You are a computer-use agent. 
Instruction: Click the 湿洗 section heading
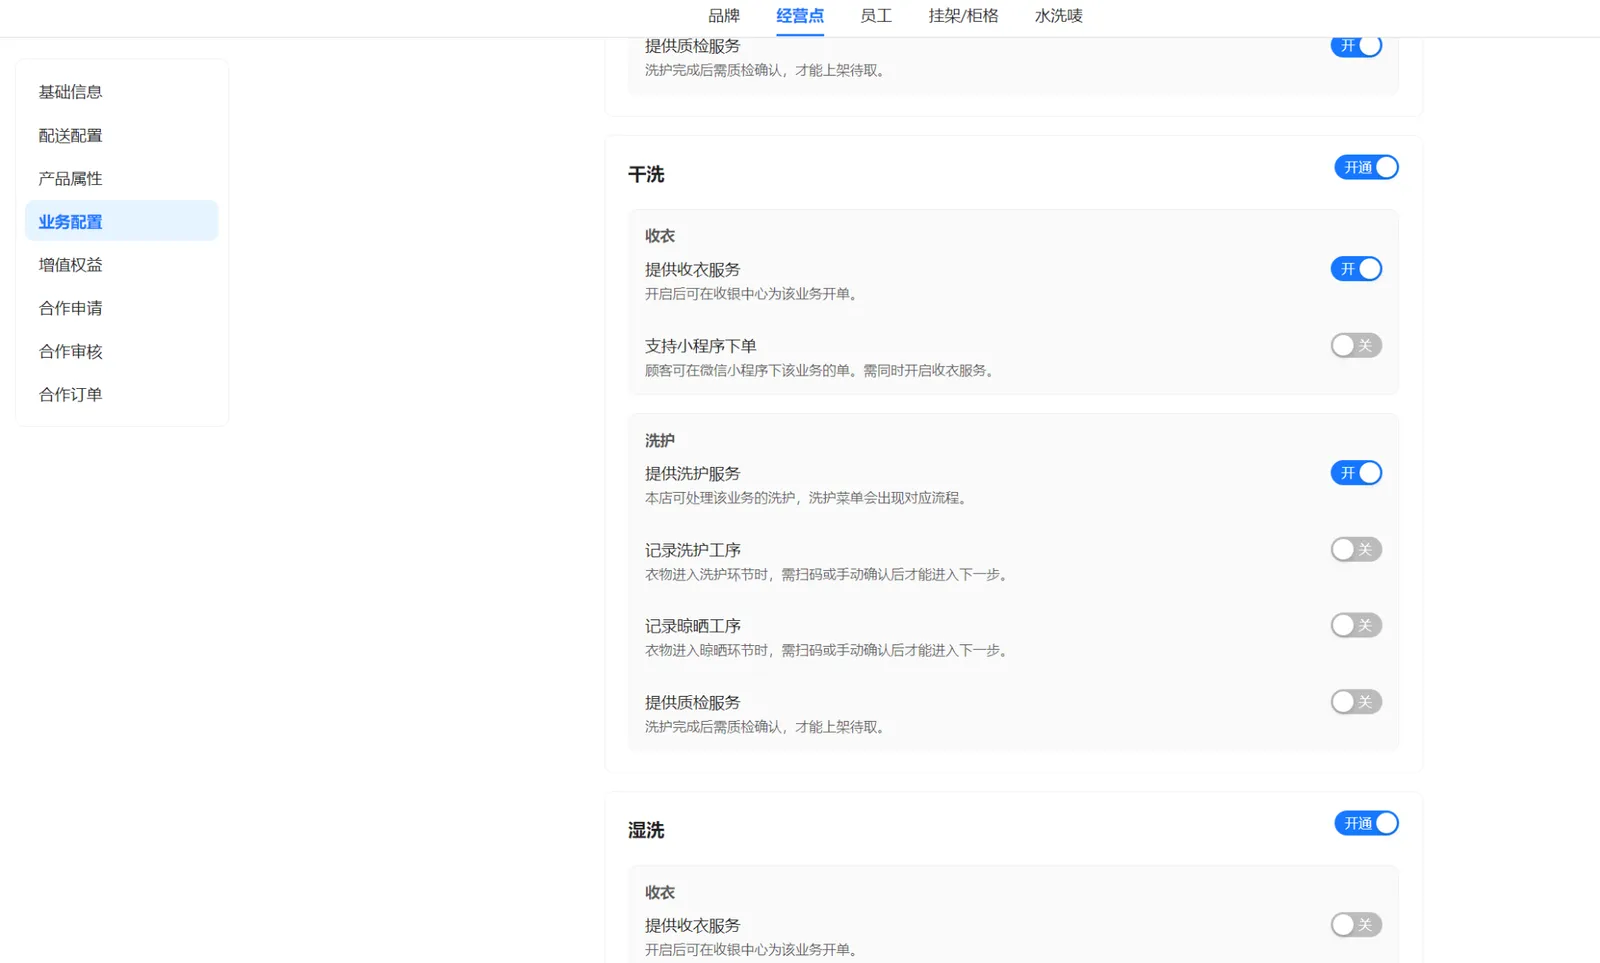(x=646, y=830)
